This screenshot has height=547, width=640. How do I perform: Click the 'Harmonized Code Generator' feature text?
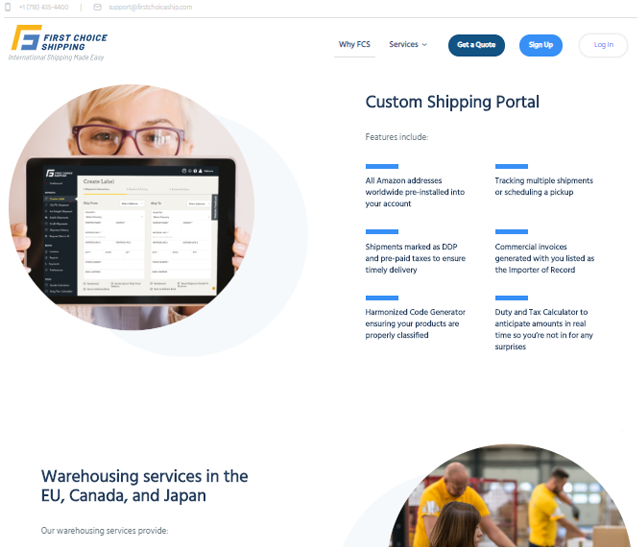click(416, 323)
